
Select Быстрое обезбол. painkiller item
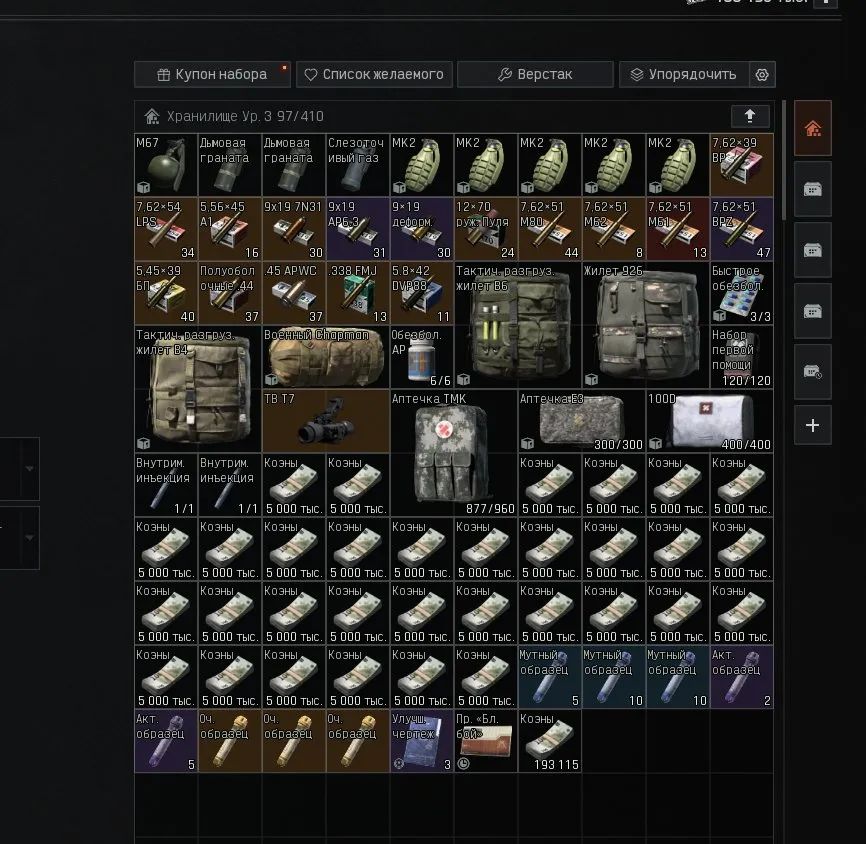pyautogui.click(x=742, y=293)
